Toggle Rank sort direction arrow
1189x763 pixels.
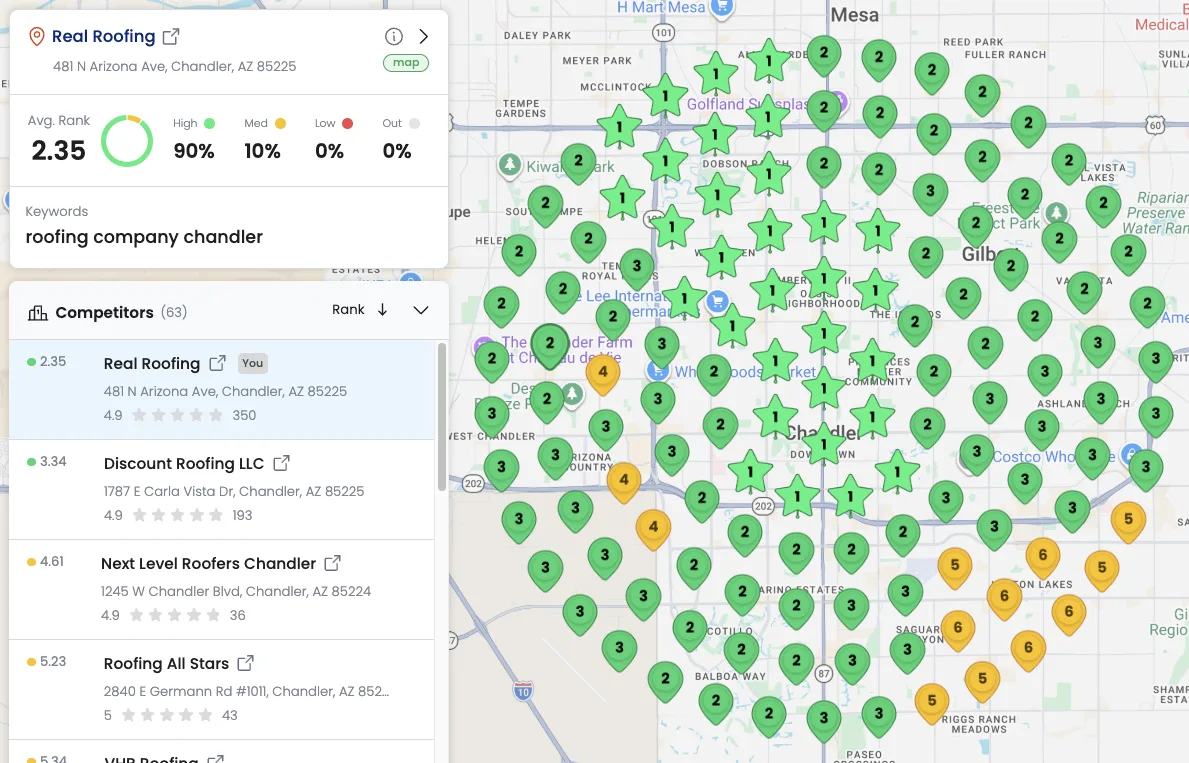pyautogui.click(x=383, y=309)
